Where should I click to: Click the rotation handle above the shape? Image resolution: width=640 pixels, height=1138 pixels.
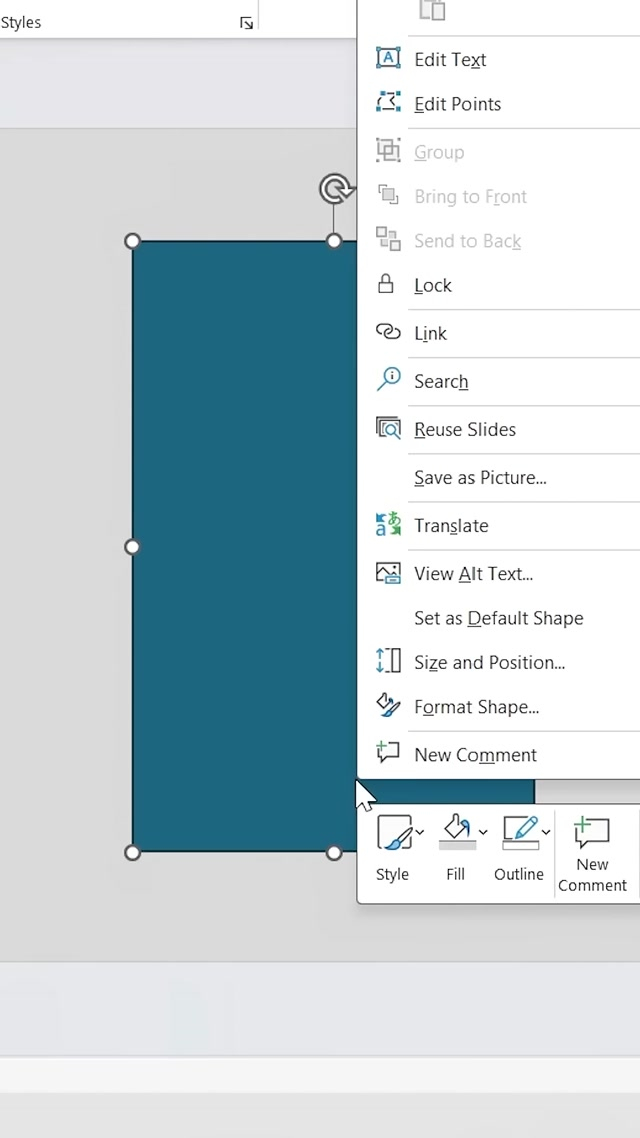point(335,188)
